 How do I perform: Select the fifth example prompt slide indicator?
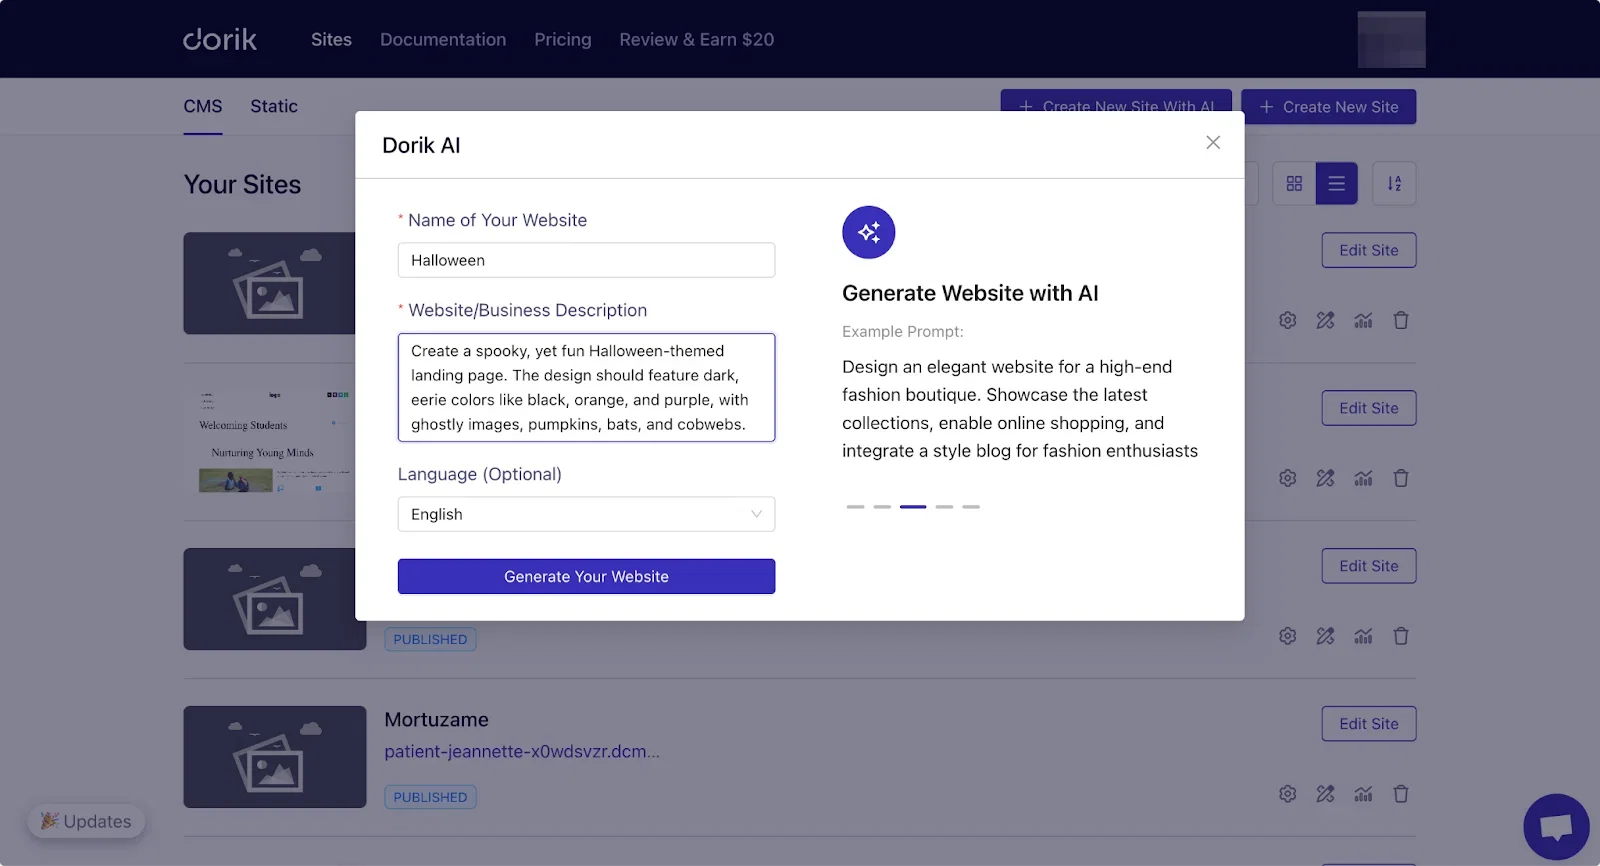tap(971, 507)
